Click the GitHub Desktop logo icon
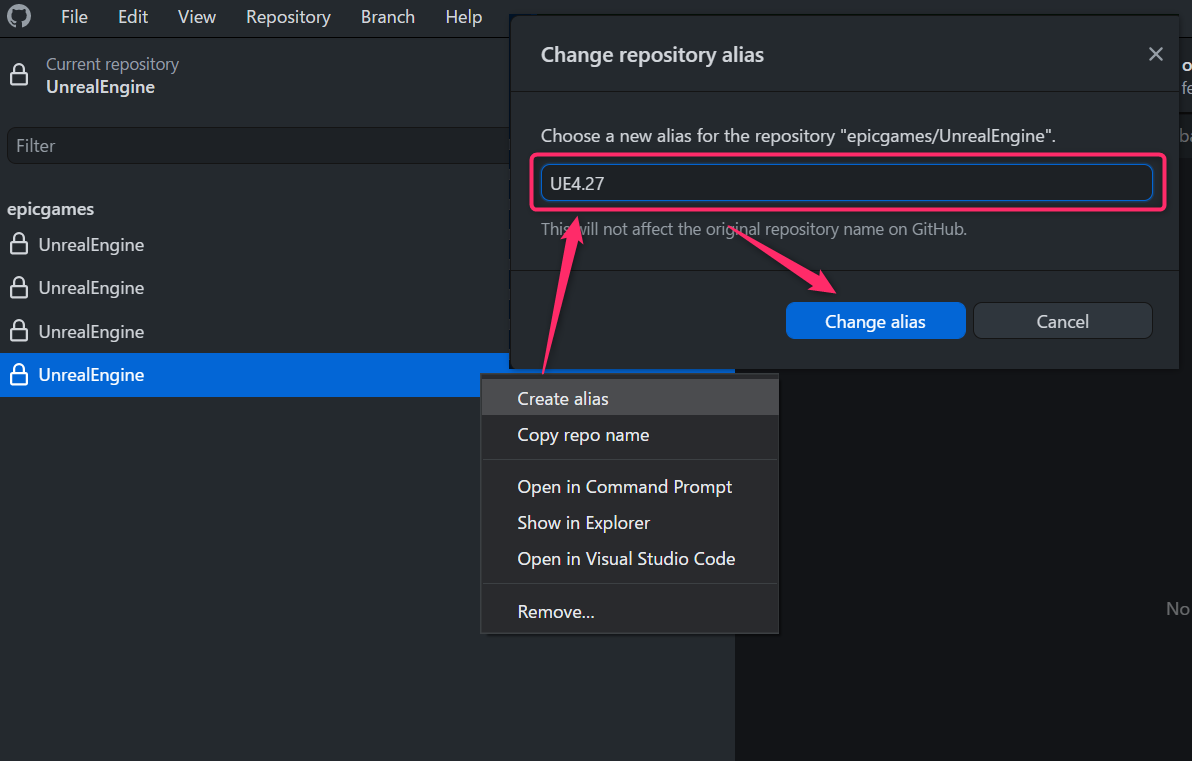This screenshot has width=1192, height=761. pyautogui.click(x=19, y=16)
